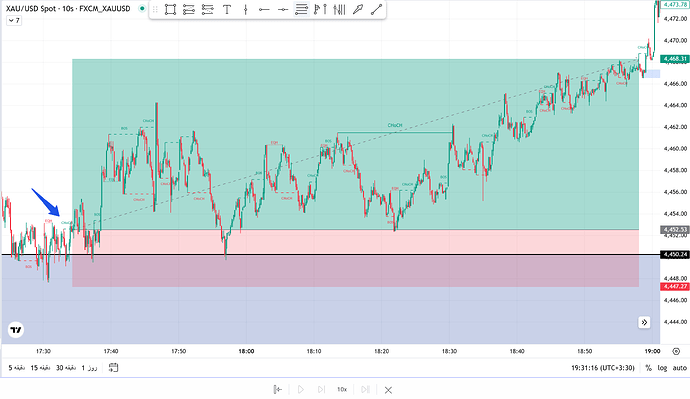Click the 19:00 time axis label
The width and height of the screenshot is (690, 399).
coord(652,351)
